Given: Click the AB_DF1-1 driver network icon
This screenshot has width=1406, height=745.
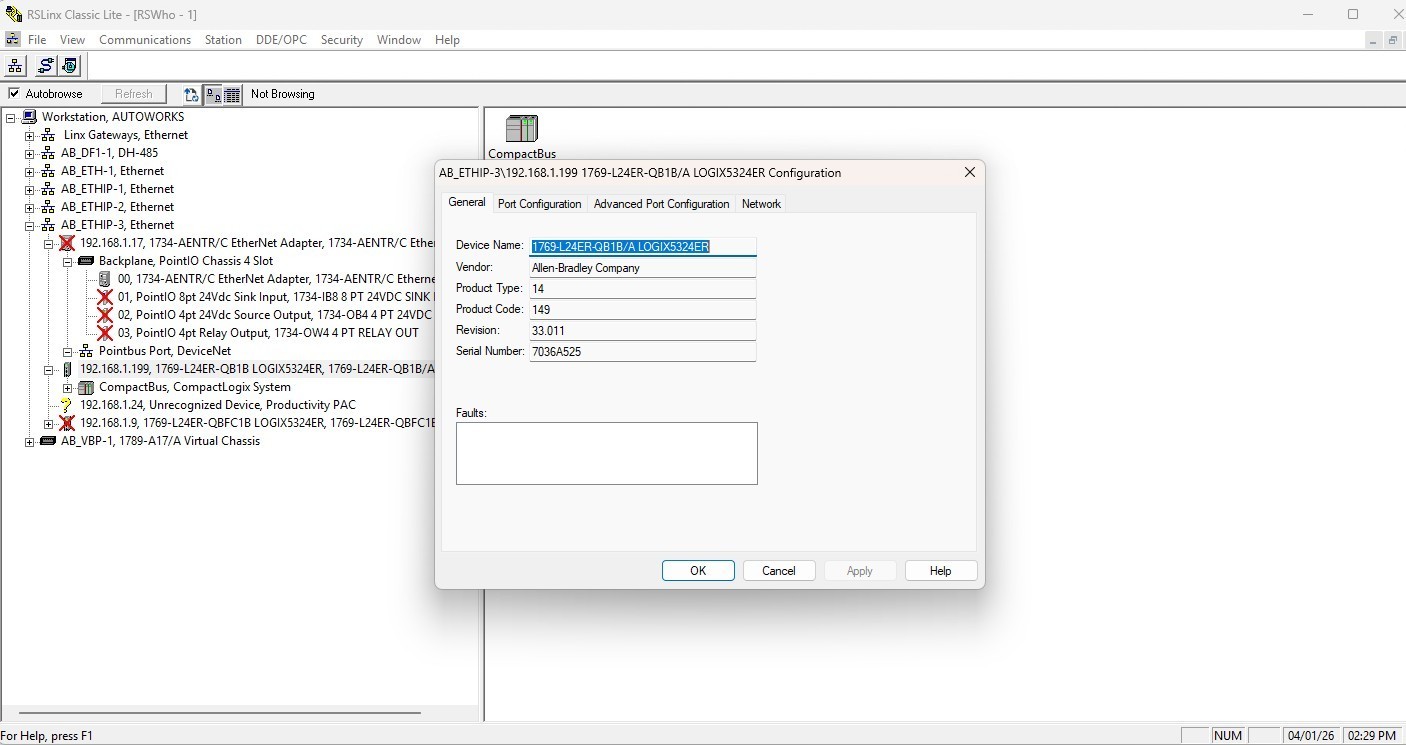Looking at the screenshot, I should pyautogui.click(x=48, y=153).
